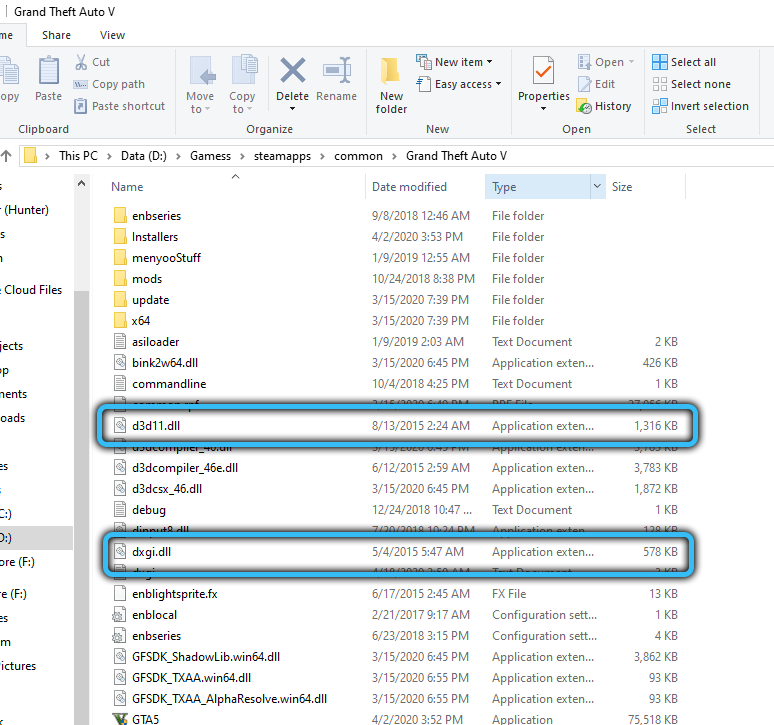The width and height of the screenshot is (774, 725).
Task: Switch to the View ribbon tab
Action: pos(113,35)
